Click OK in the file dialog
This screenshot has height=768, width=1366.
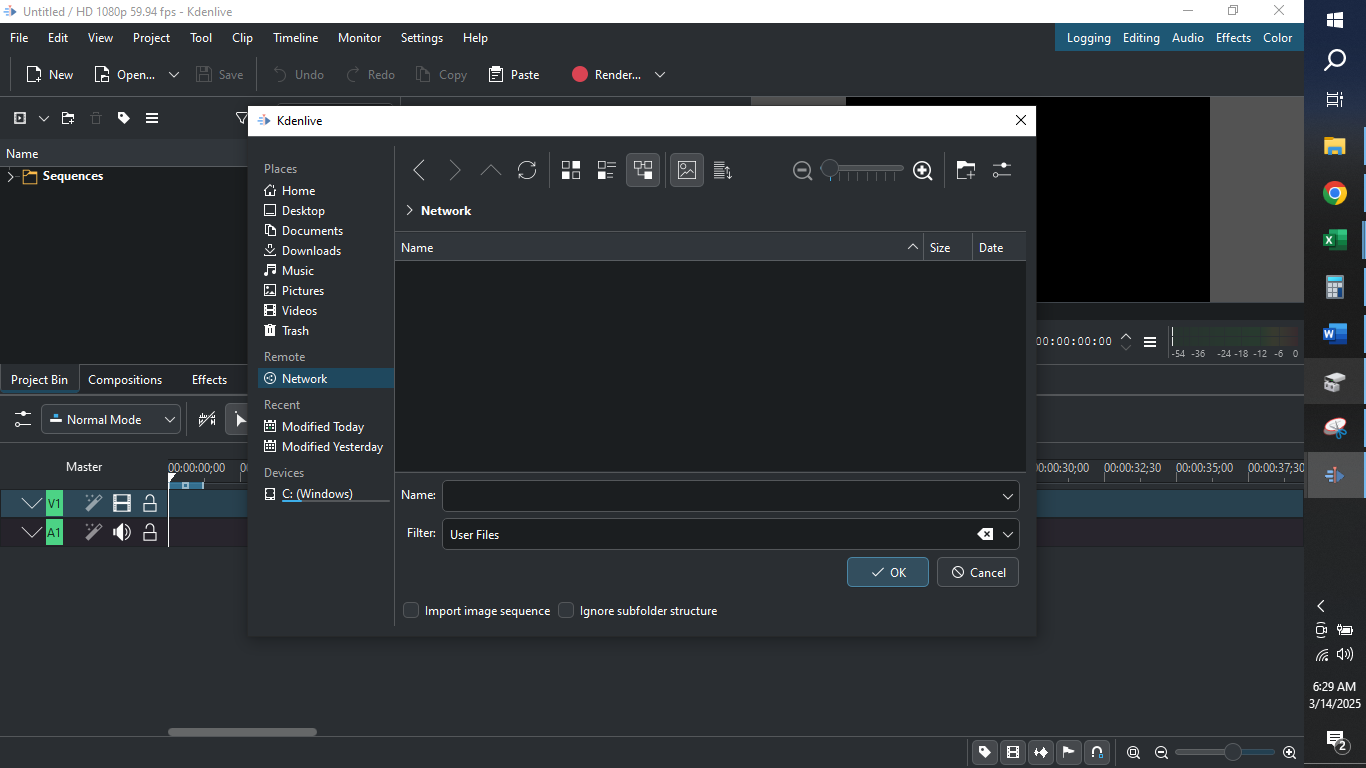point(888,572)
